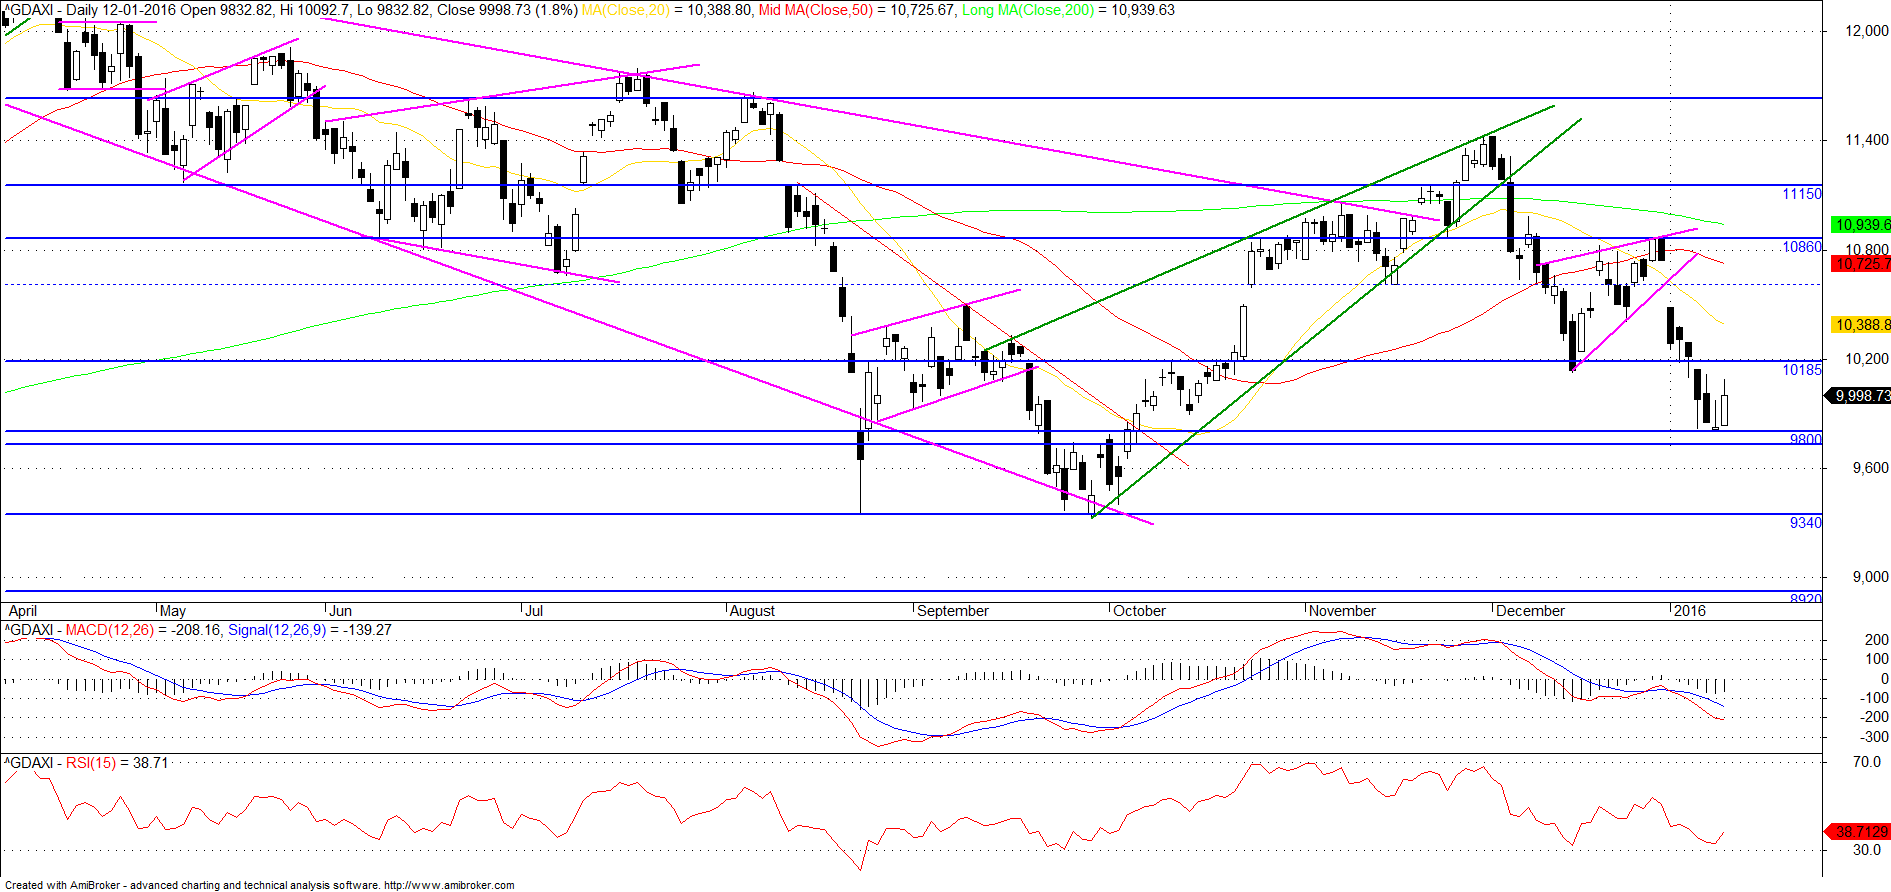1891x892 pixels.
Task: Click the -100 label on the MACD axis
Action: (x=1874, y=698)
